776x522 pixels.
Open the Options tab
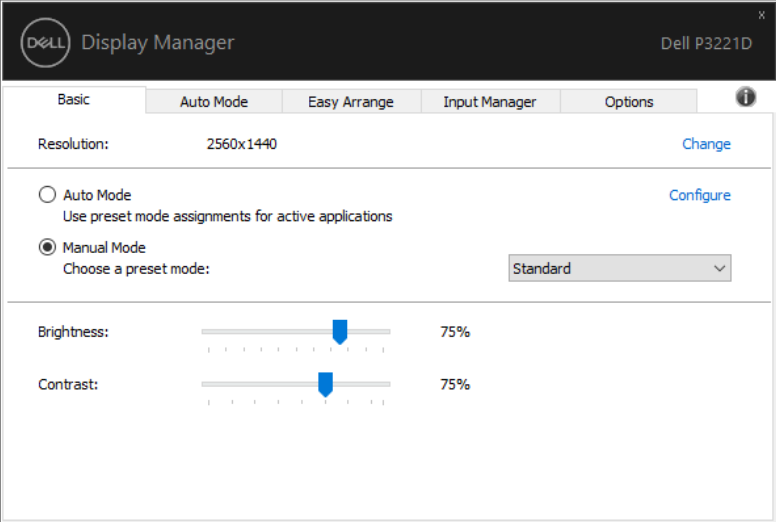tap(629, 101)
